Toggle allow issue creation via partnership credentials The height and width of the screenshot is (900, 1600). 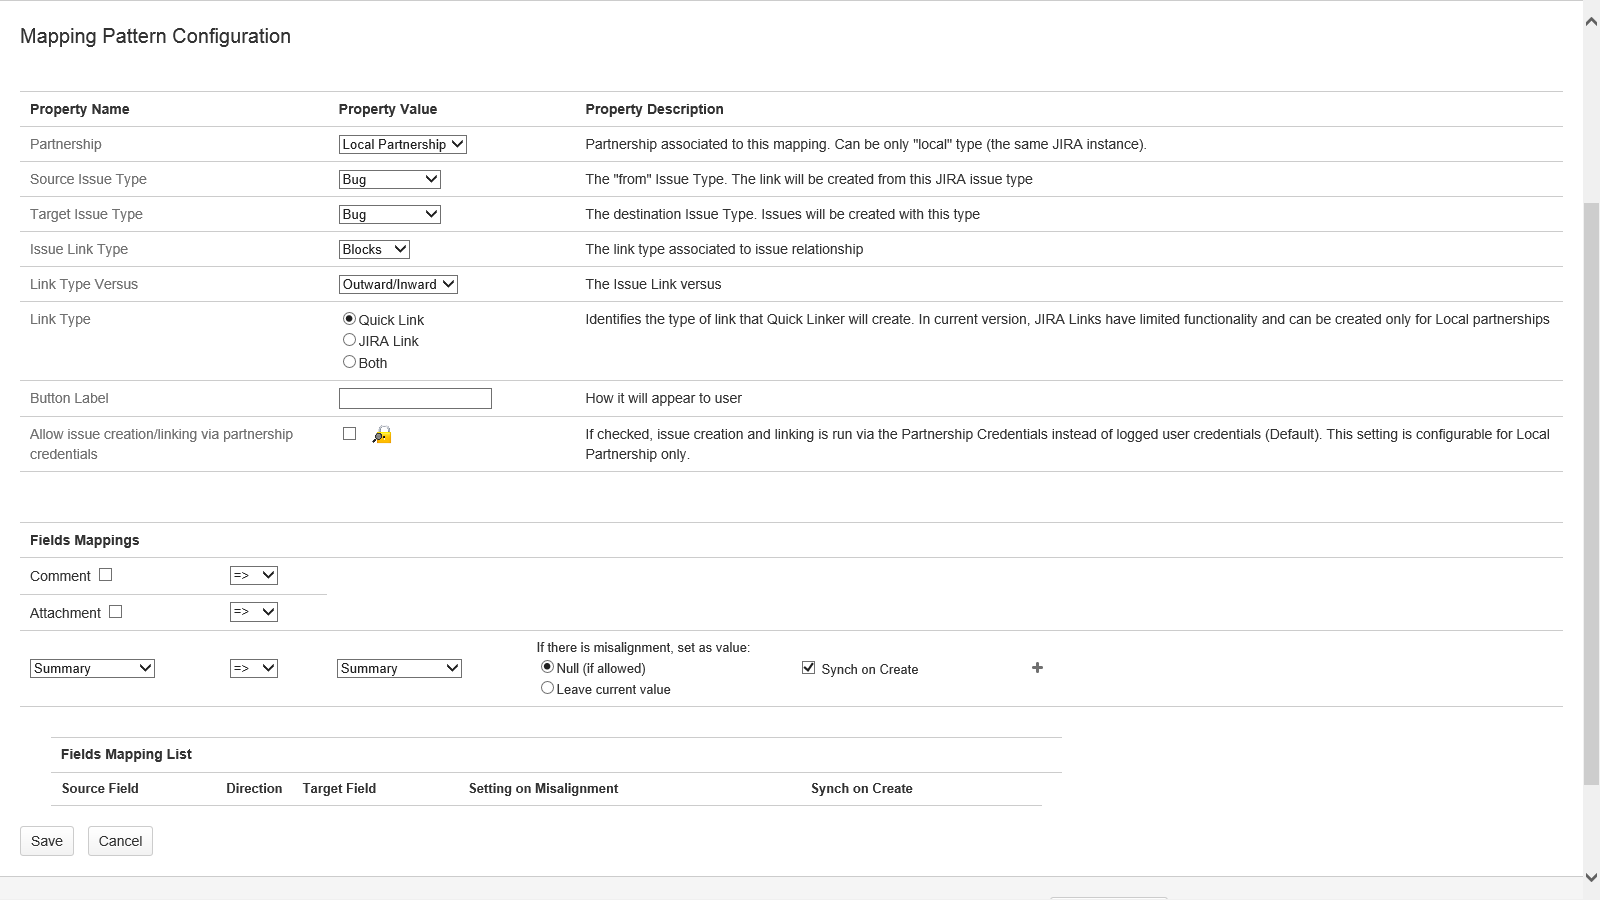(349, 434)
